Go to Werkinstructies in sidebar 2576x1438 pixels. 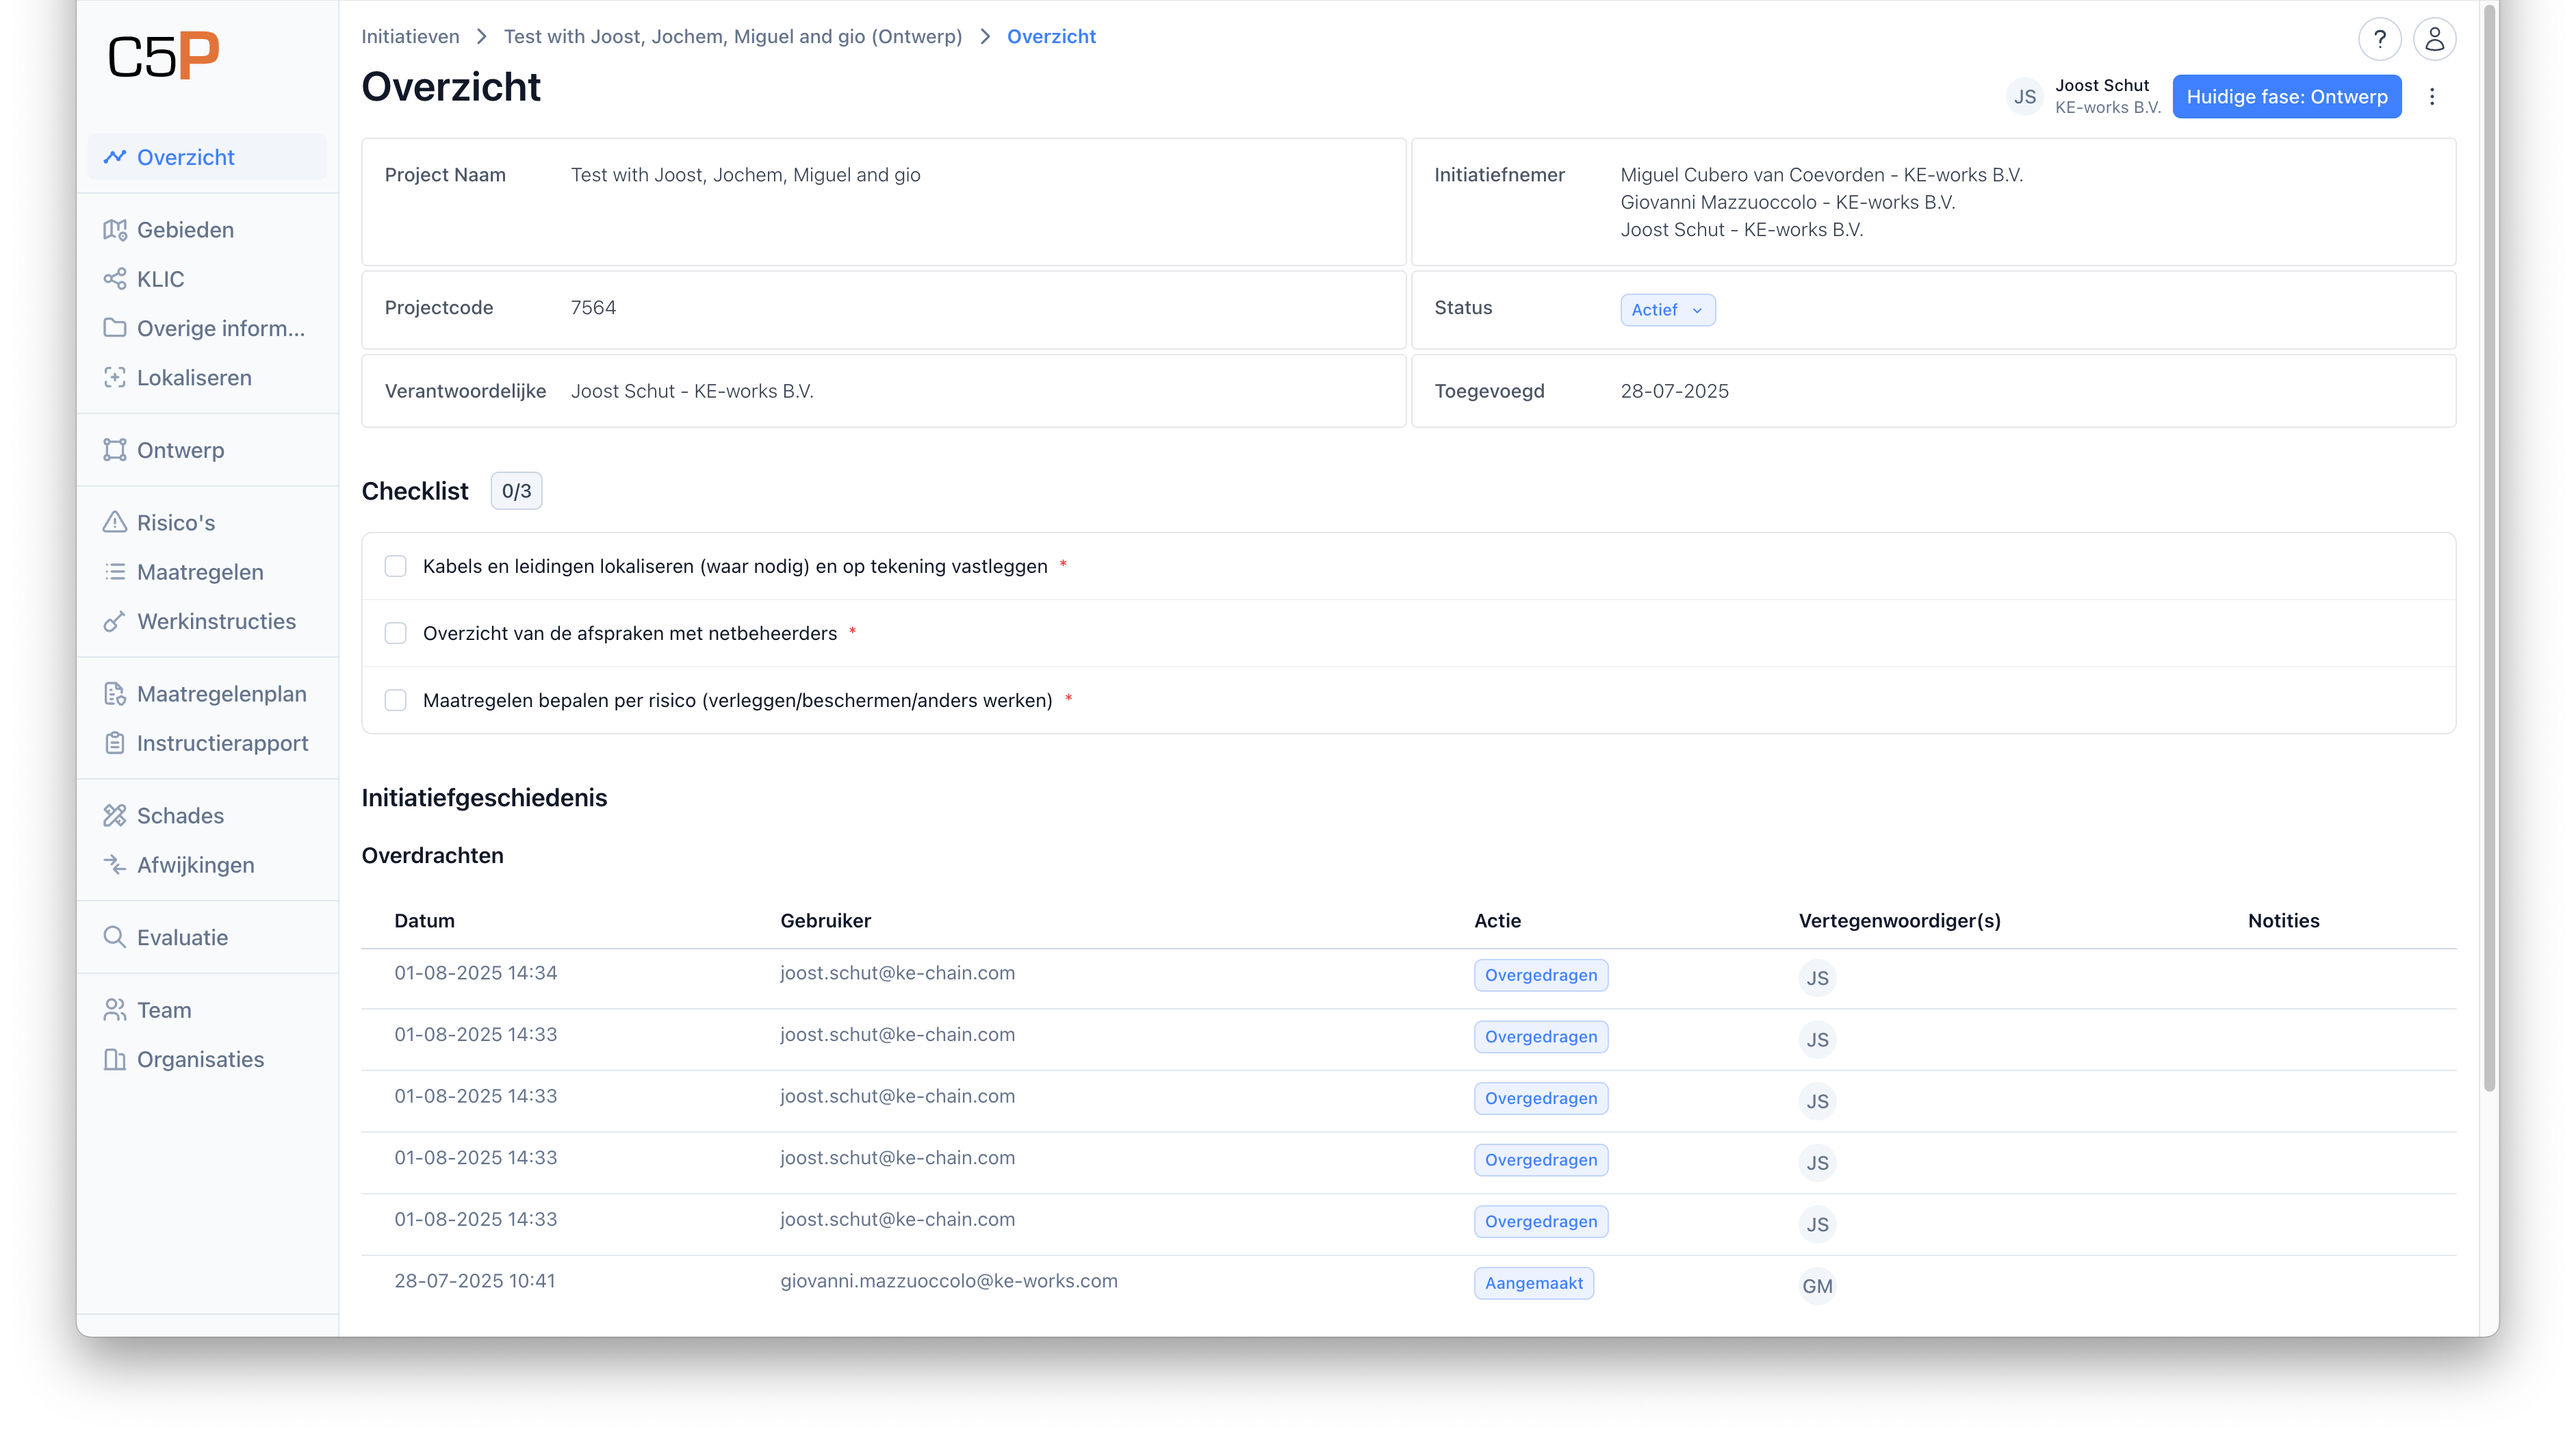[x=216, y=621]
